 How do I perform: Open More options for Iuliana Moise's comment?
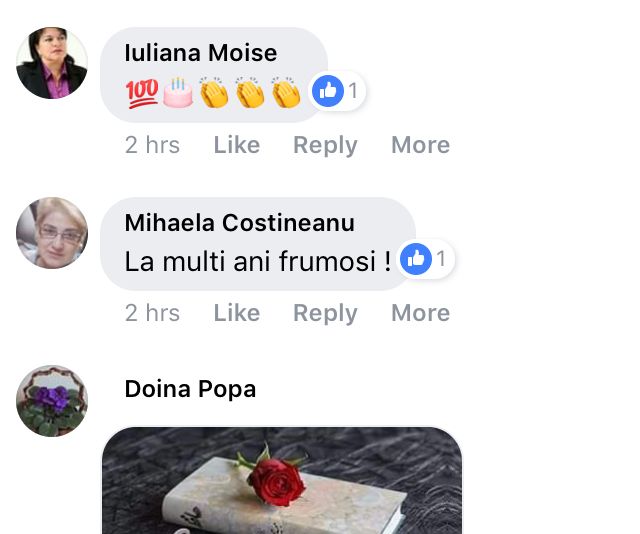[420, 145]
